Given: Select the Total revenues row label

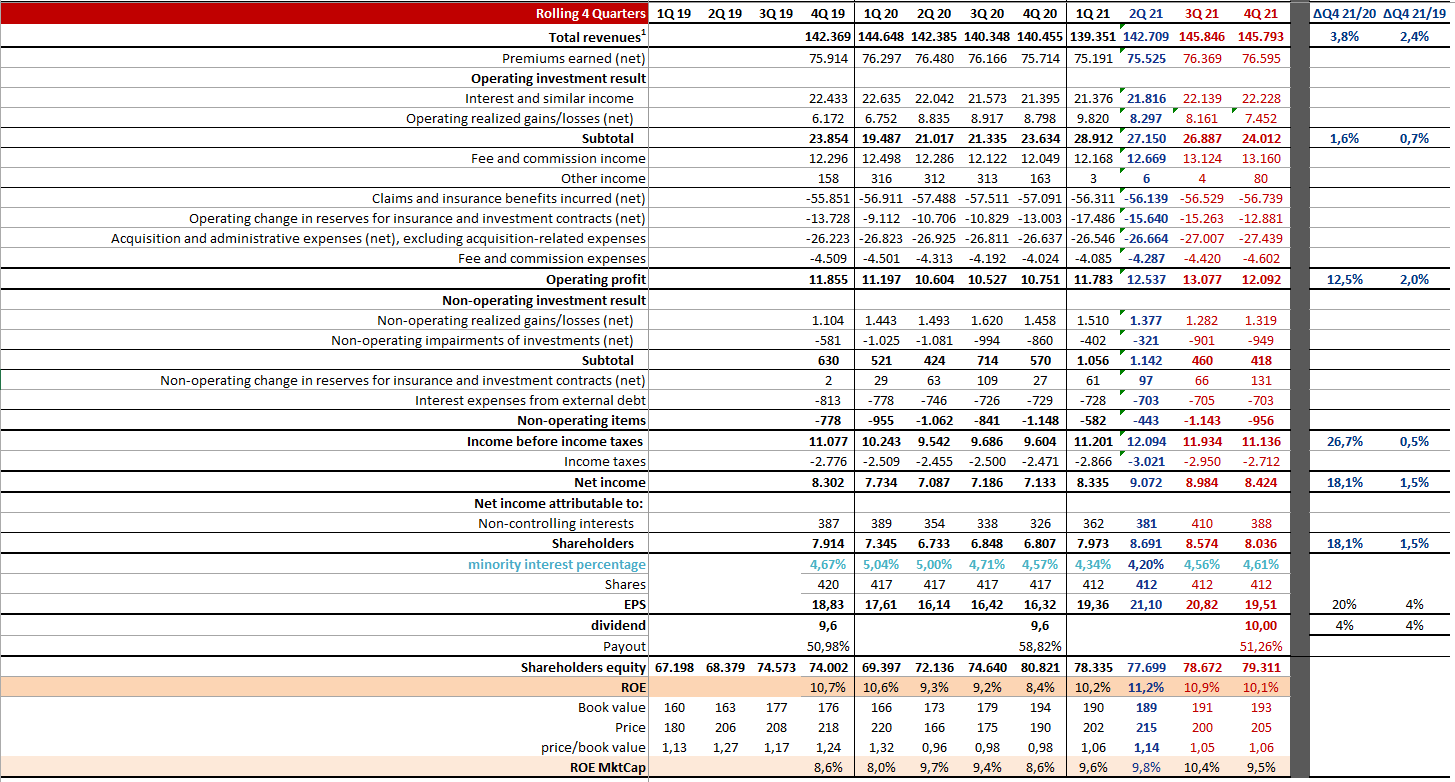Looking at the screenshot, I should [598, 37].
